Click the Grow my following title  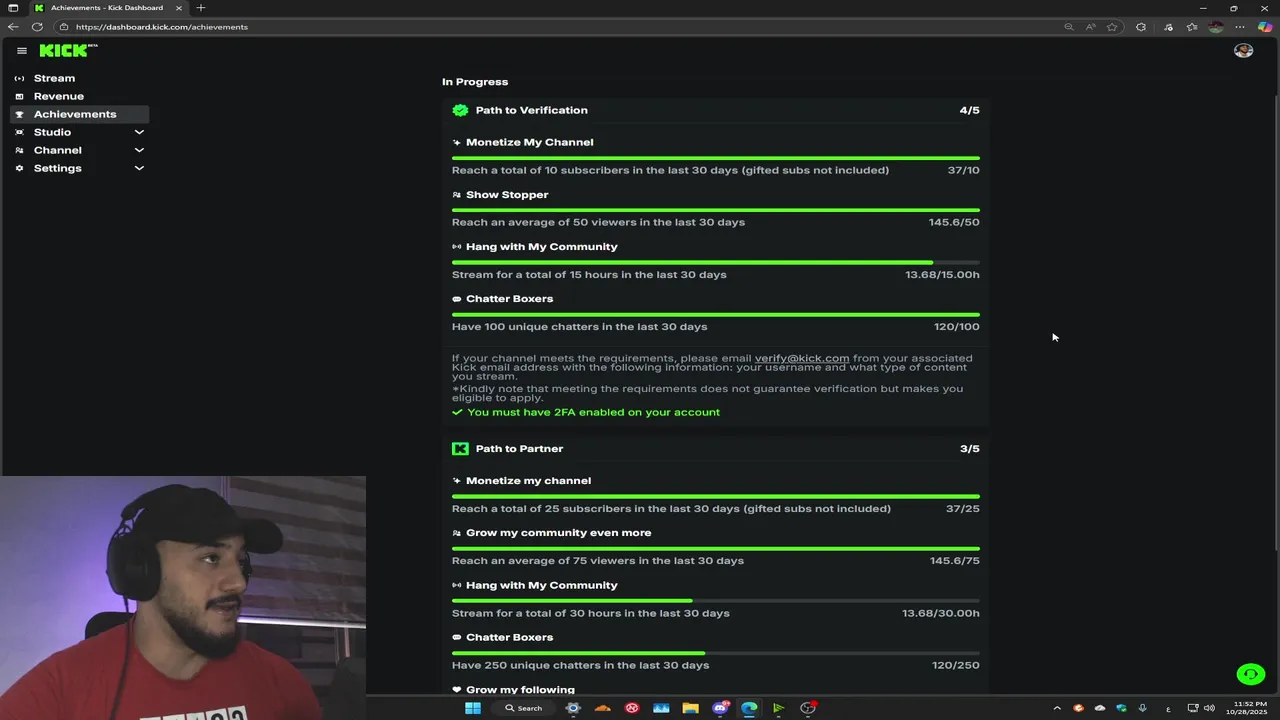[520, 690]
